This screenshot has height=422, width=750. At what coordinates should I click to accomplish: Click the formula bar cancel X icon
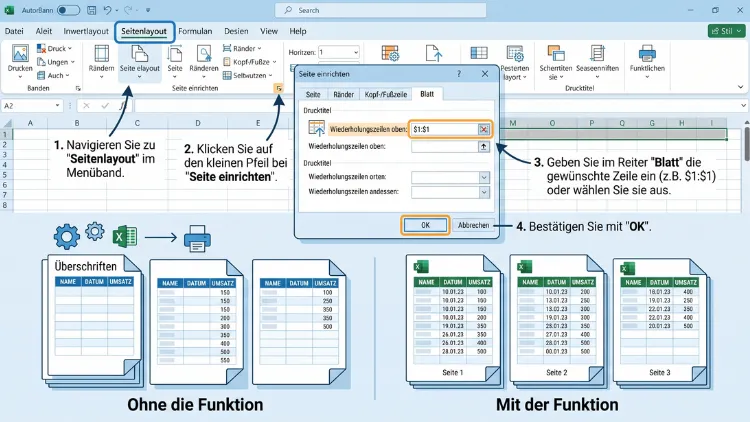click(86, 106)
